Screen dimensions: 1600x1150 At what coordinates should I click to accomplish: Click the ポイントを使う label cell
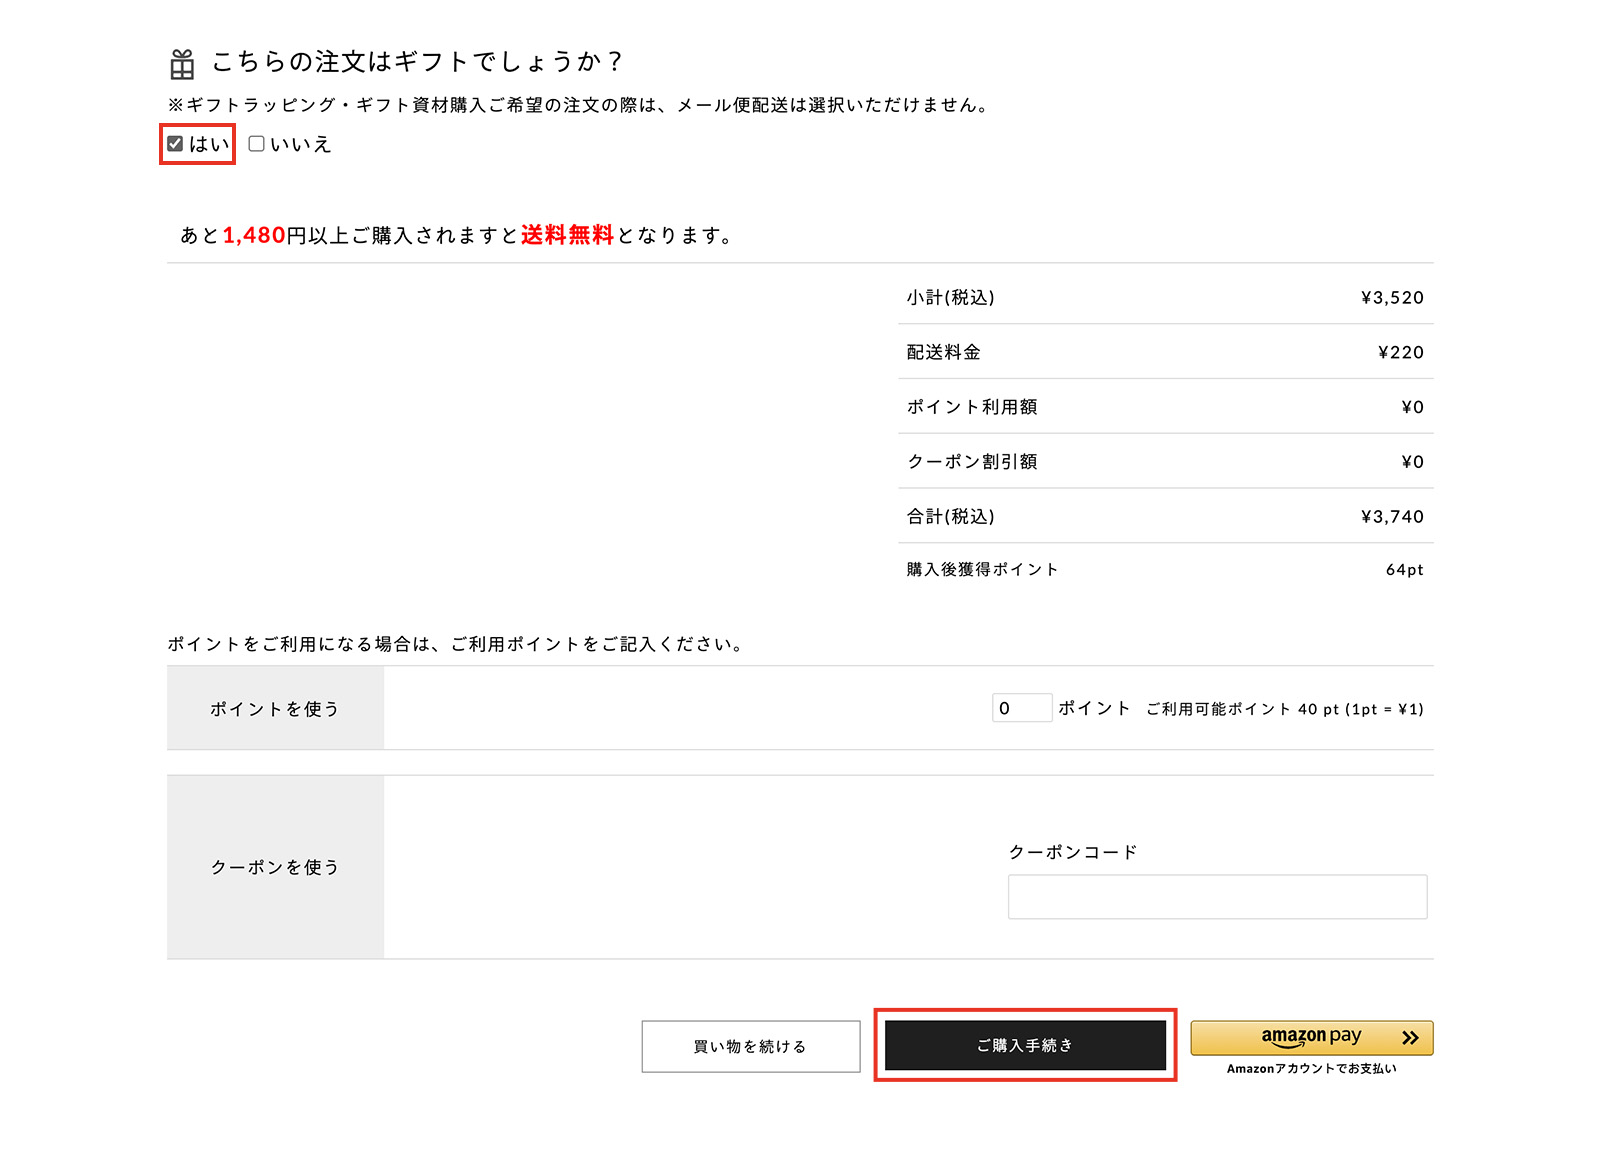[275, 709]
